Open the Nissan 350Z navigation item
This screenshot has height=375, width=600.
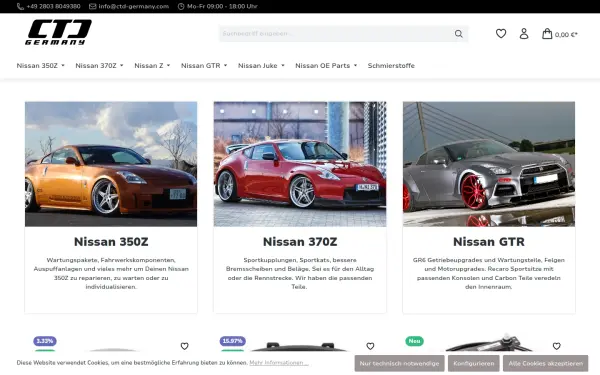point(37,65)
